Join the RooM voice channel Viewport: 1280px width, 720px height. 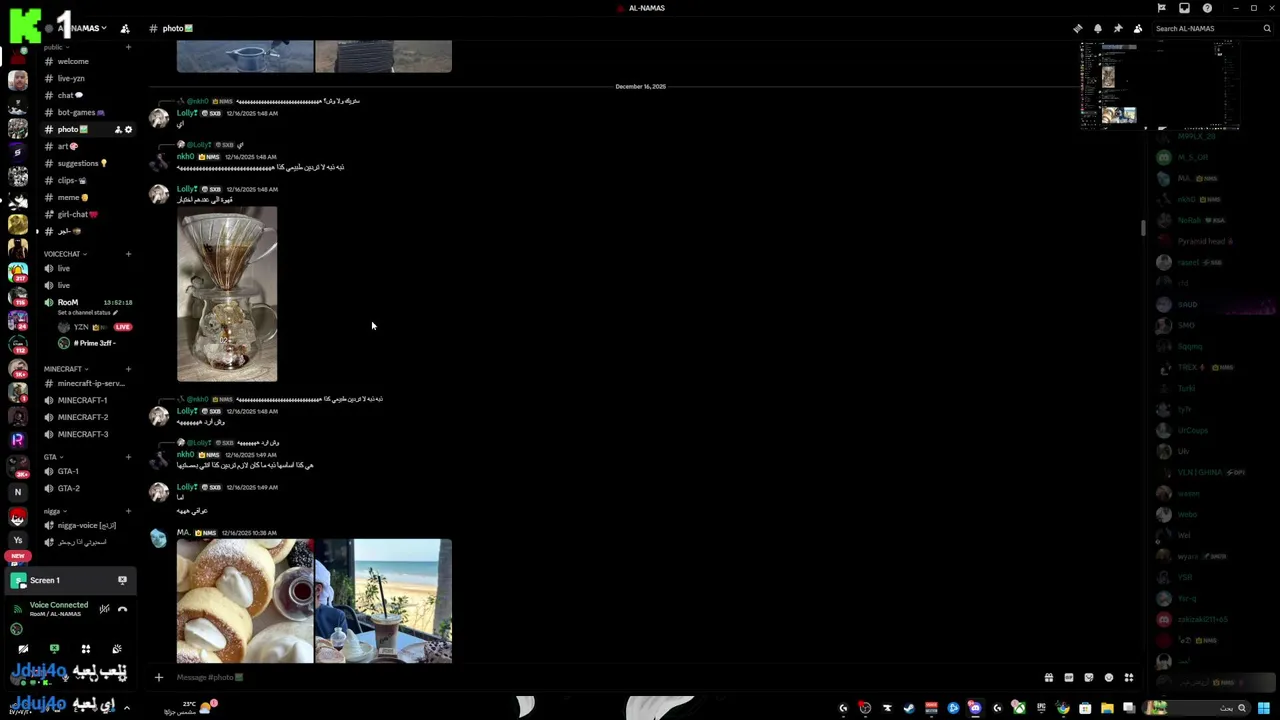pos(86,302)
